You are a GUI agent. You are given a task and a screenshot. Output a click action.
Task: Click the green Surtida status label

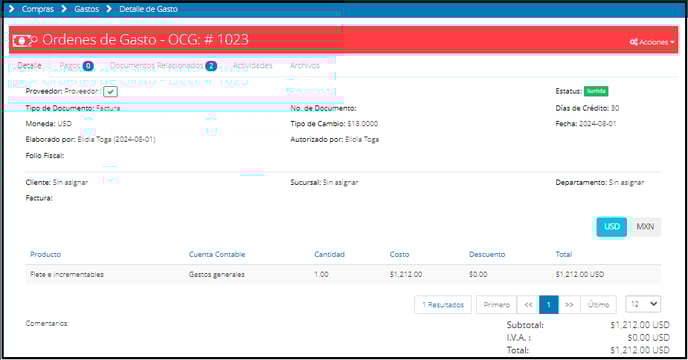tap(596, 91)
